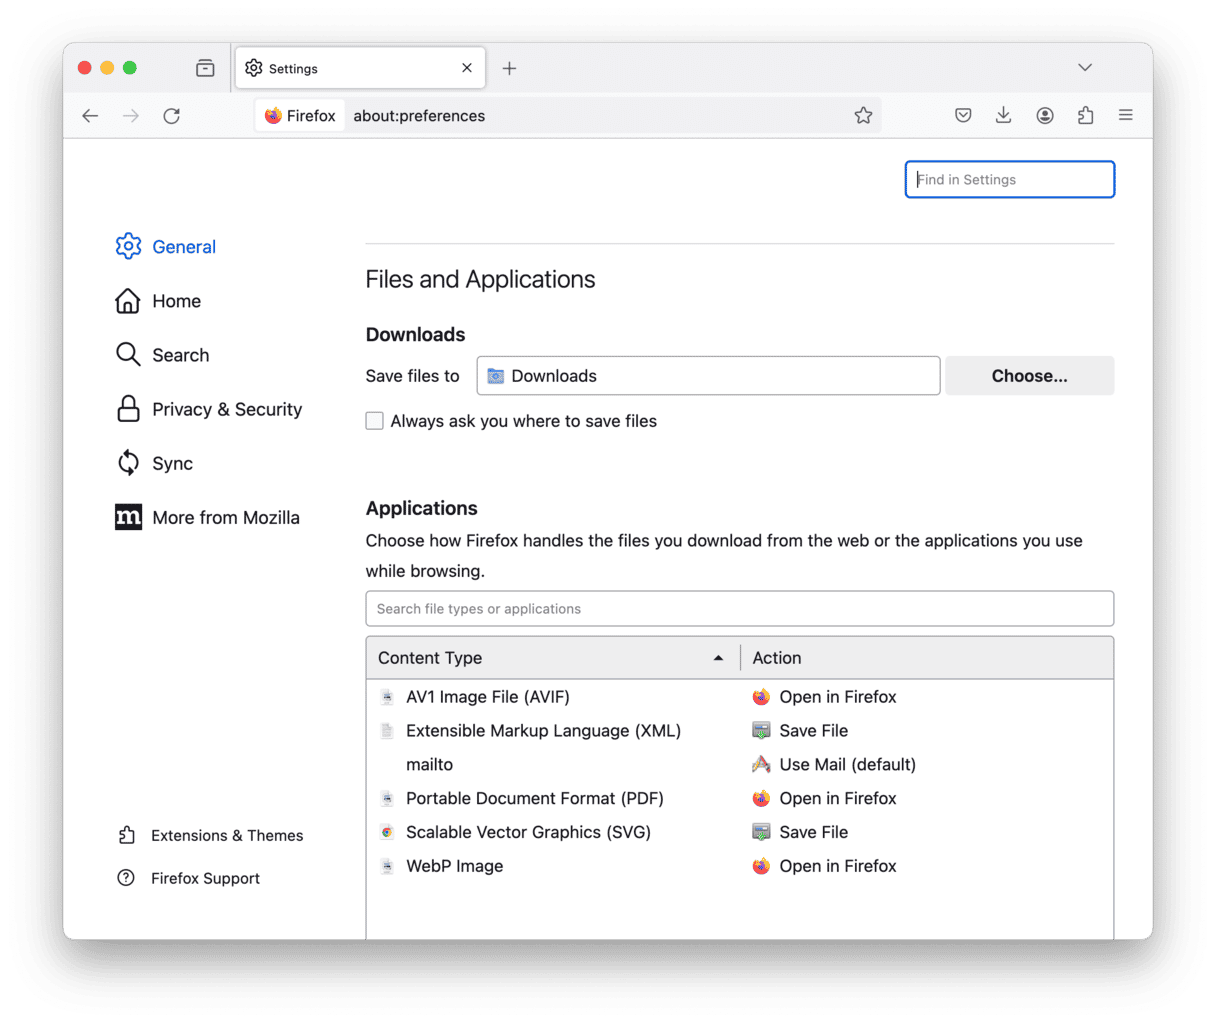Image resolution: width=1216 pixels, height=1023 pixels.
Task: Sort by the Content Type column header
Action: point(553,658)
